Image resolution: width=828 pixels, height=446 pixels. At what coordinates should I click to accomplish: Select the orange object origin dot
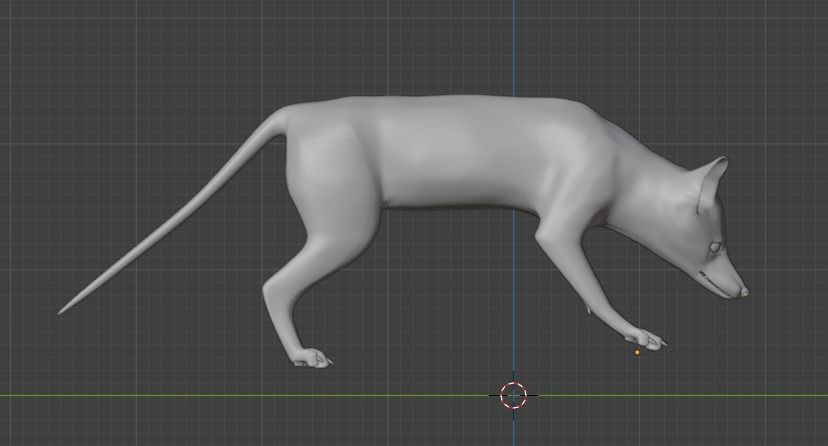[637, 352]
